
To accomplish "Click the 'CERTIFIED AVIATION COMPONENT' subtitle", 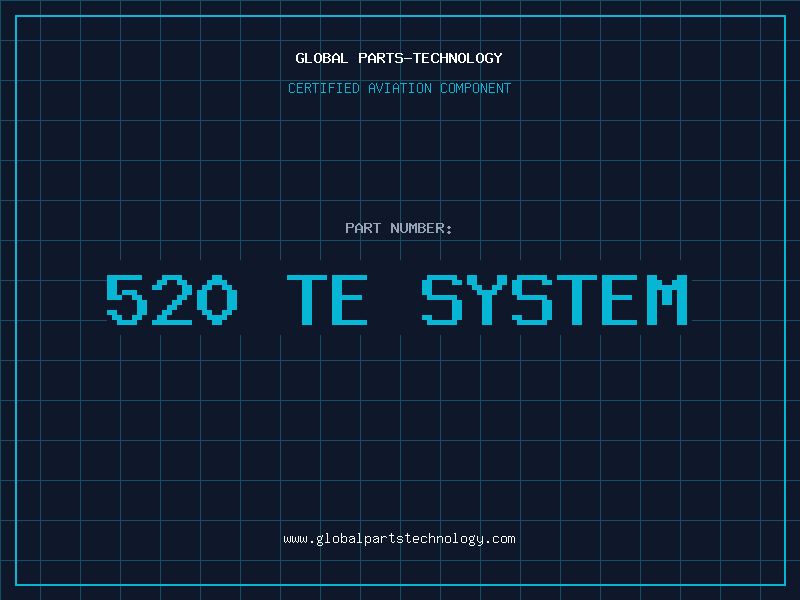I will (399, 88).
